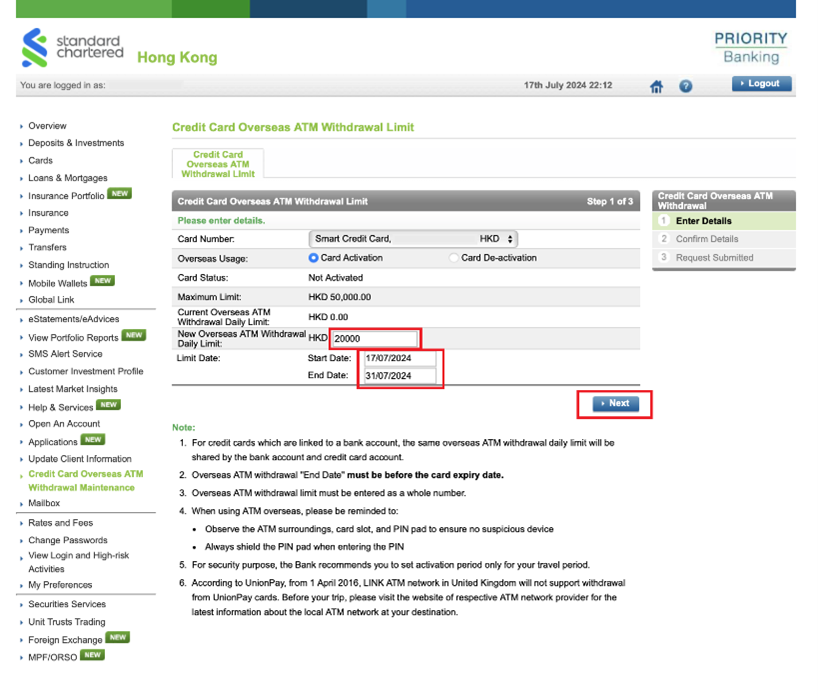Click the Standard Chartered logo

[72, 49]
